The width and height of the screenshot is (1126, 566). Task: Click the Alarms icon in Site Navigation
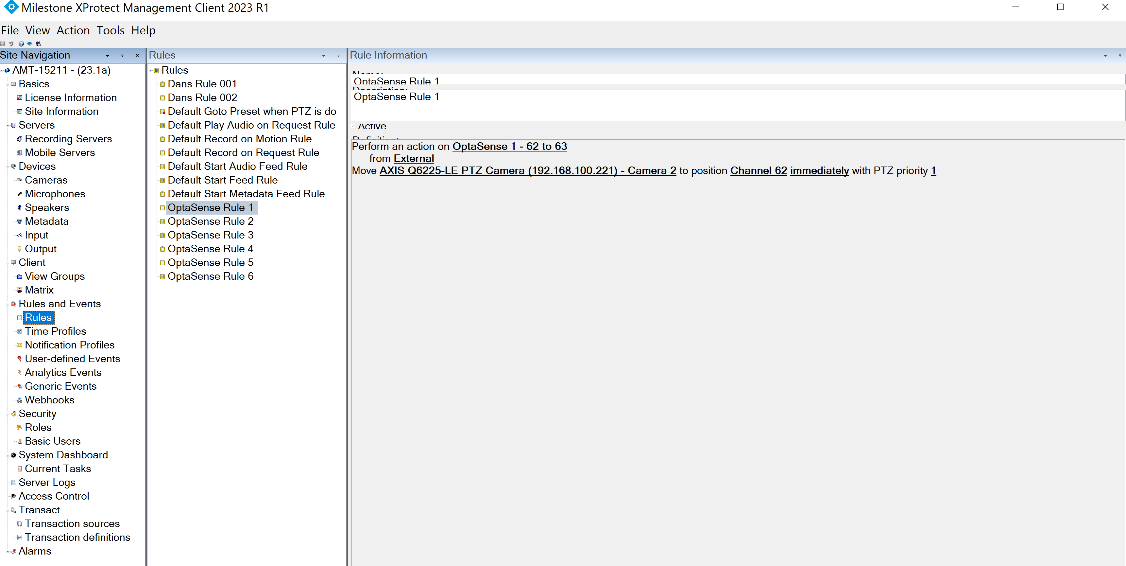tap(13, 551)
